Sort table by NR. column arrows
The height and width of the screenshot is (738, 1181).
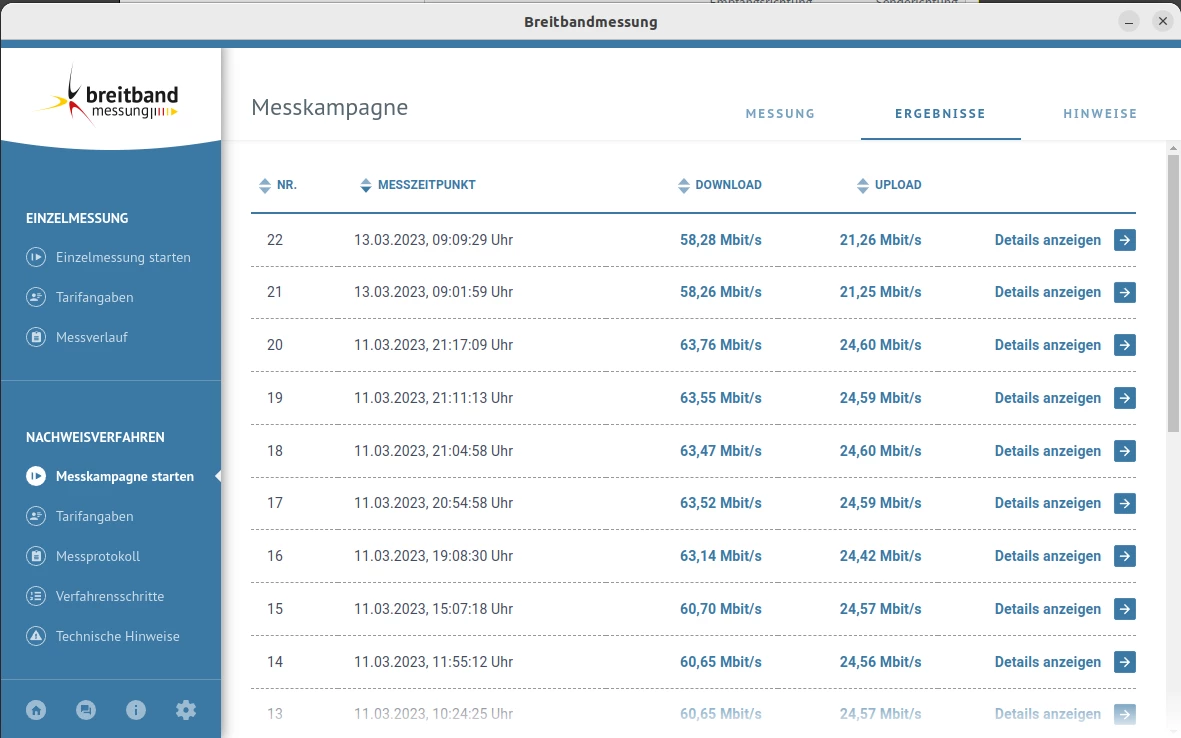[264, 185]
